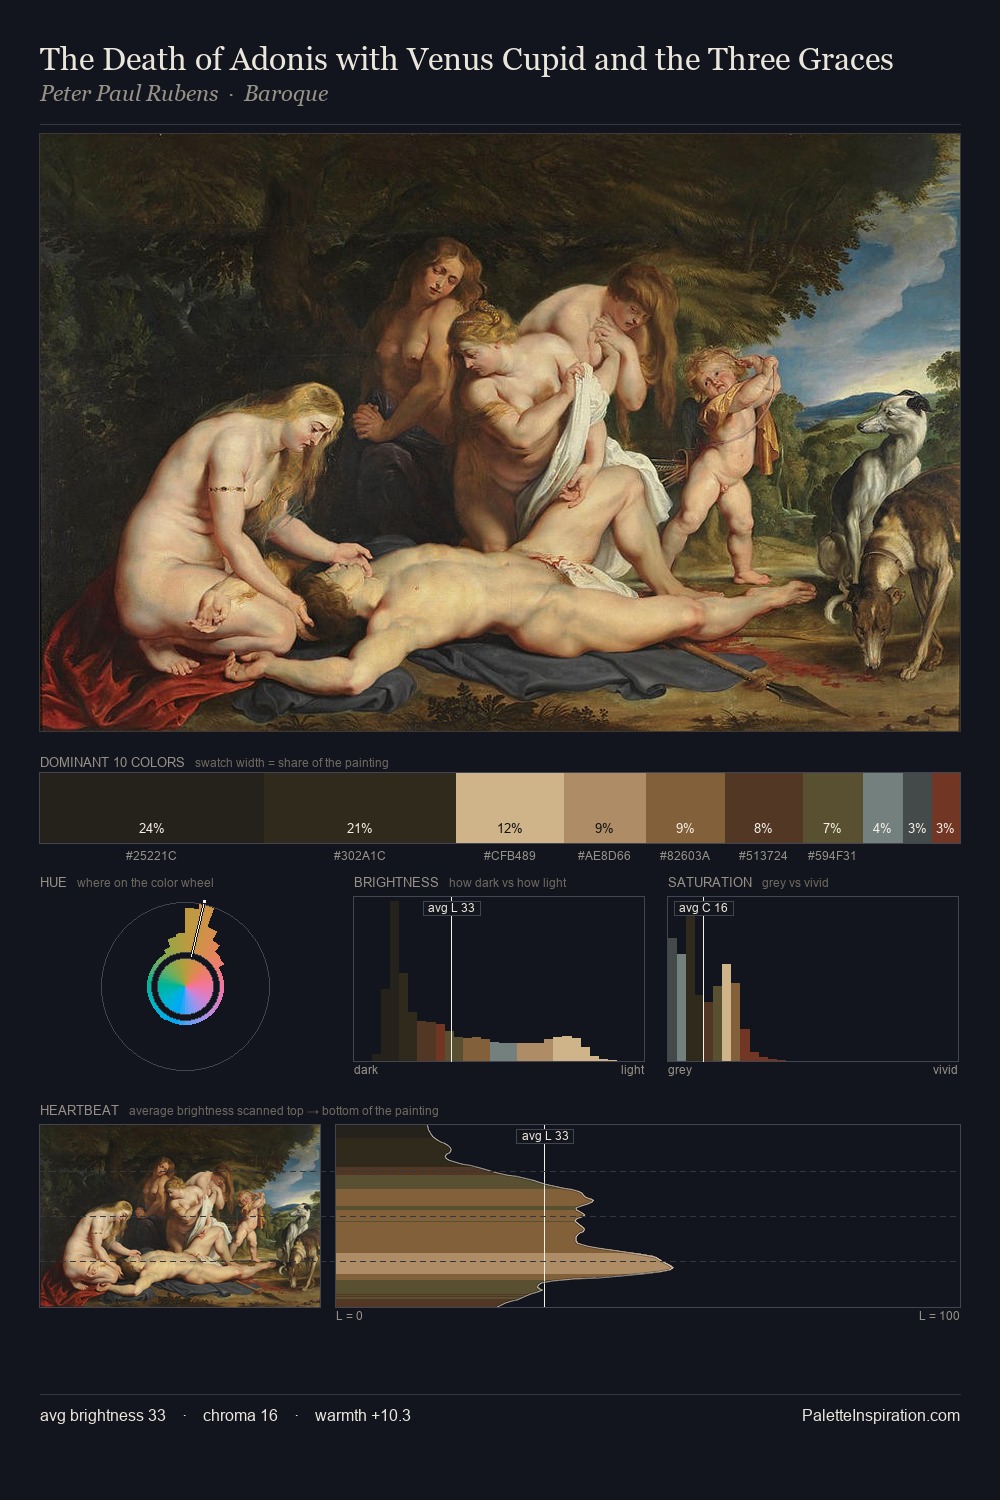Image resolution: width=1000 pixels, height=1500 pixels.
Task: Click the 21% swatch #302A1C
Action: pos(360,808)
